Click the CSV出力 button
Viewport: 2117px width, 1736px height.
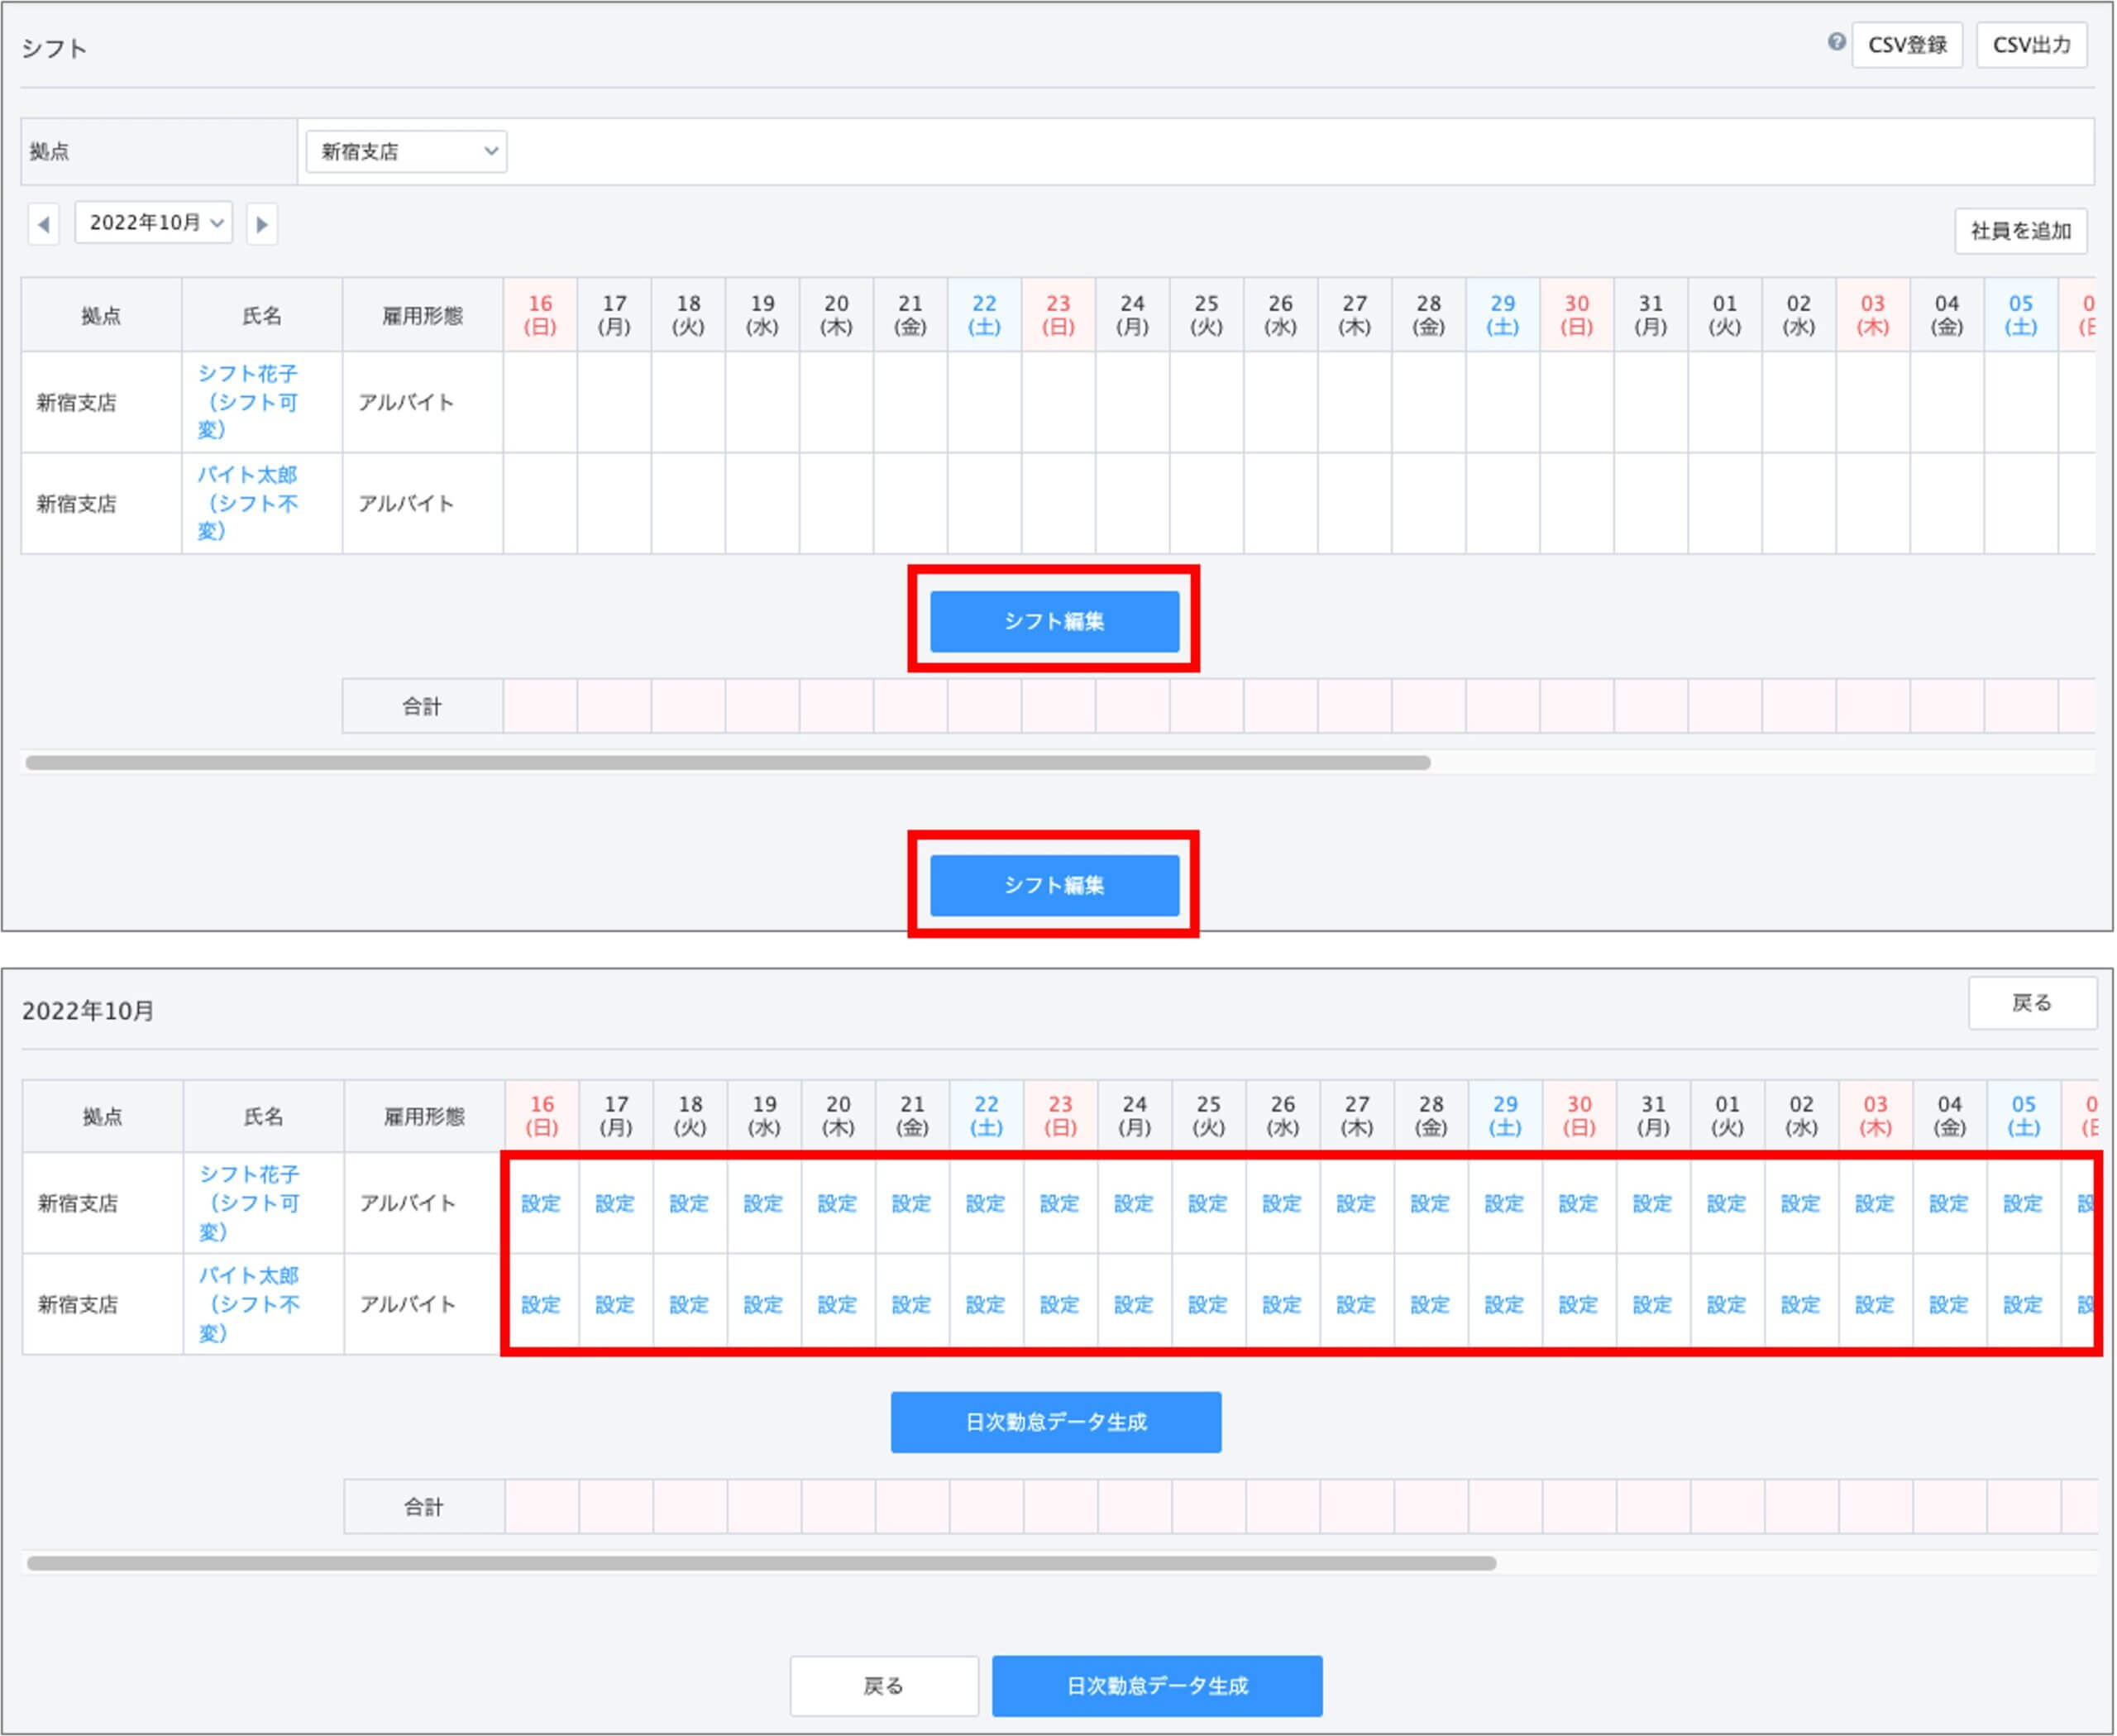pyautogui.click(x=2030, y=45)
